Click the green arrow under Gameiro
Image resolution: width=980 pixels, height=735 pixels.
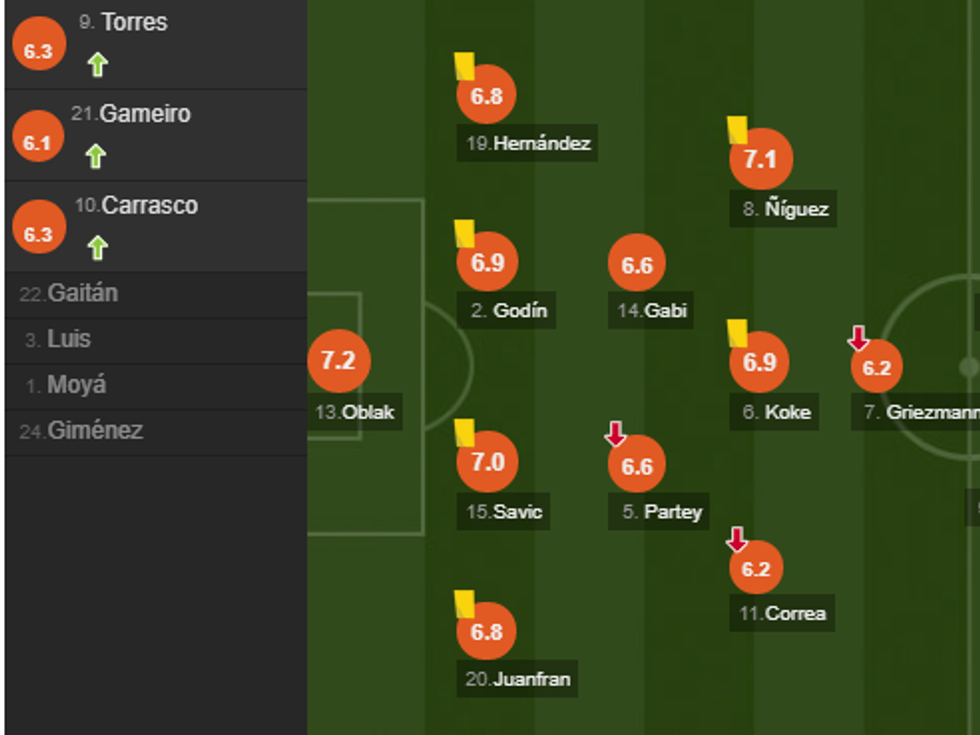tap(95, 156)
